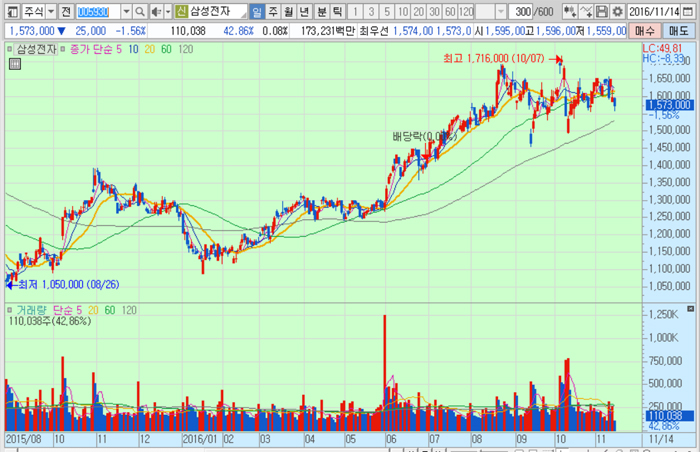Screen dimensions: 700x452
Task: Expand the 주식 market type dropdown
Action: (x=49, y=12)
